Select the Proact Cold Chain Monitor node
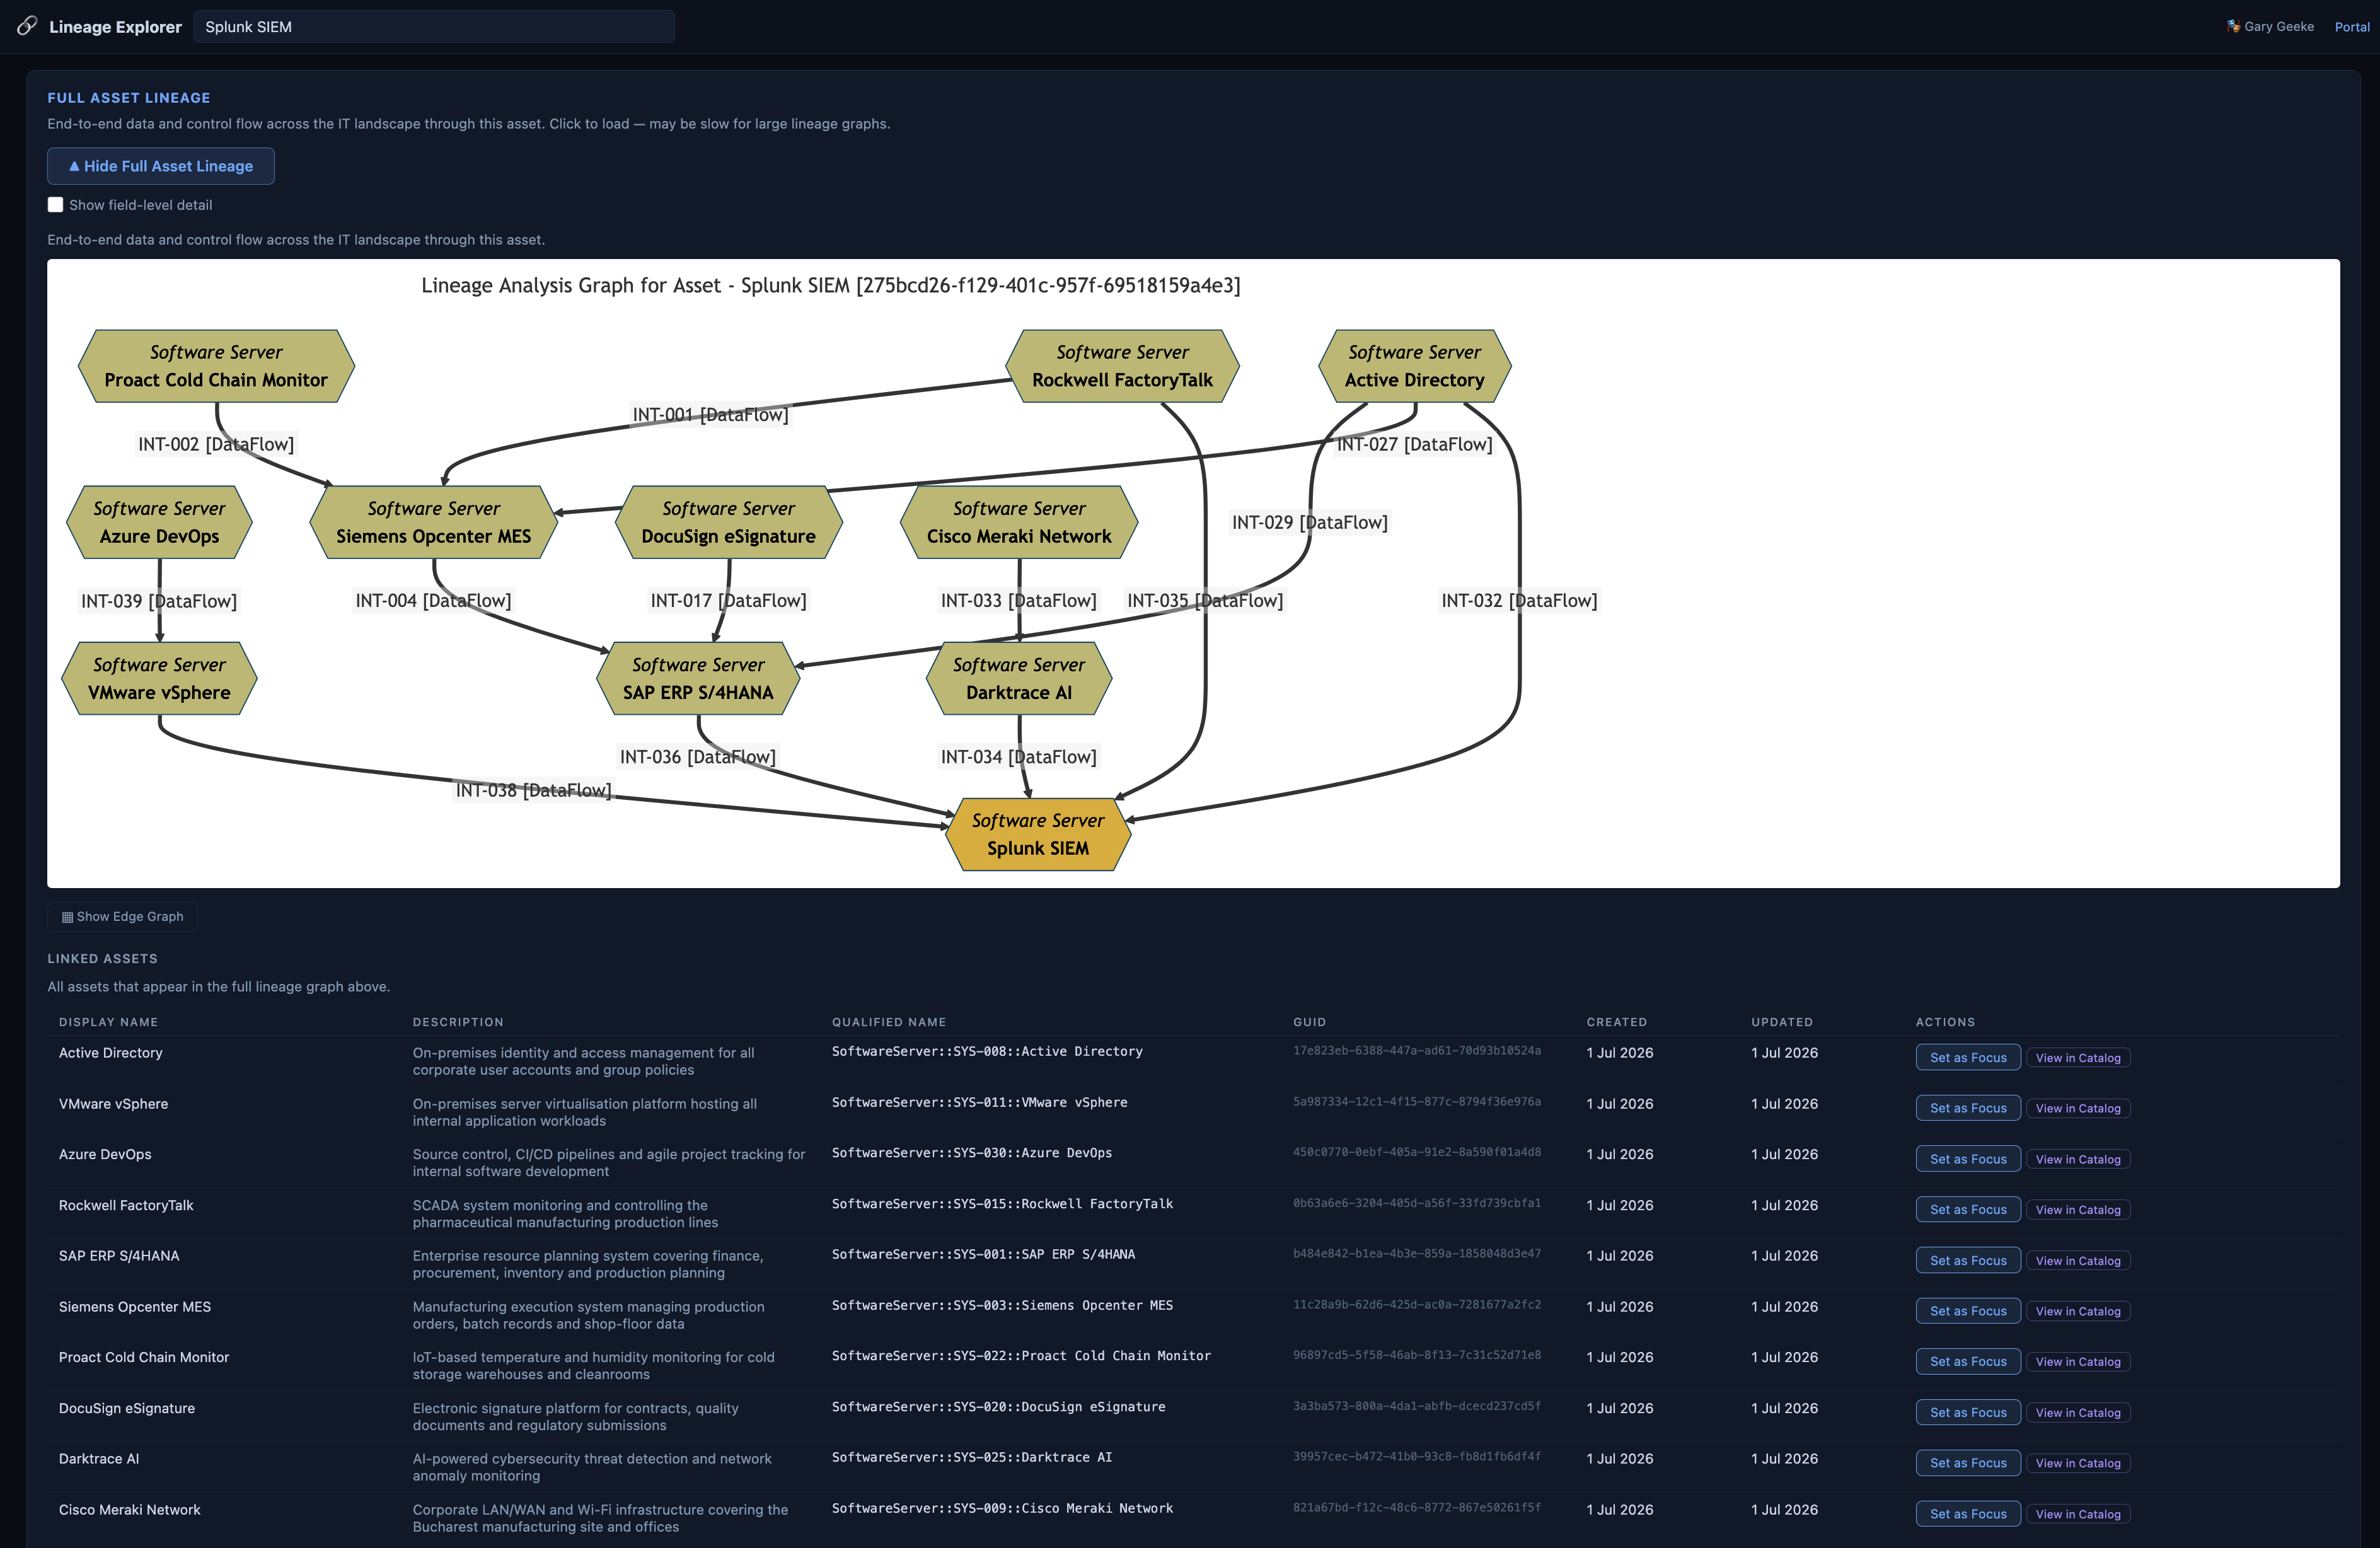2380x1548 pixels. pos(216,366)
